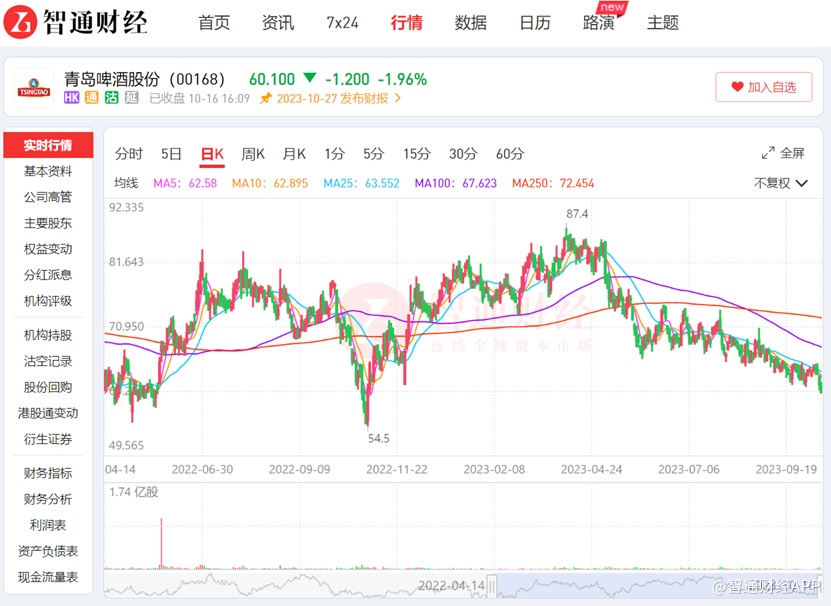Click the heart icon in 加入自选
This screenshot has height=606, width=831.
(x=737, y=86)
